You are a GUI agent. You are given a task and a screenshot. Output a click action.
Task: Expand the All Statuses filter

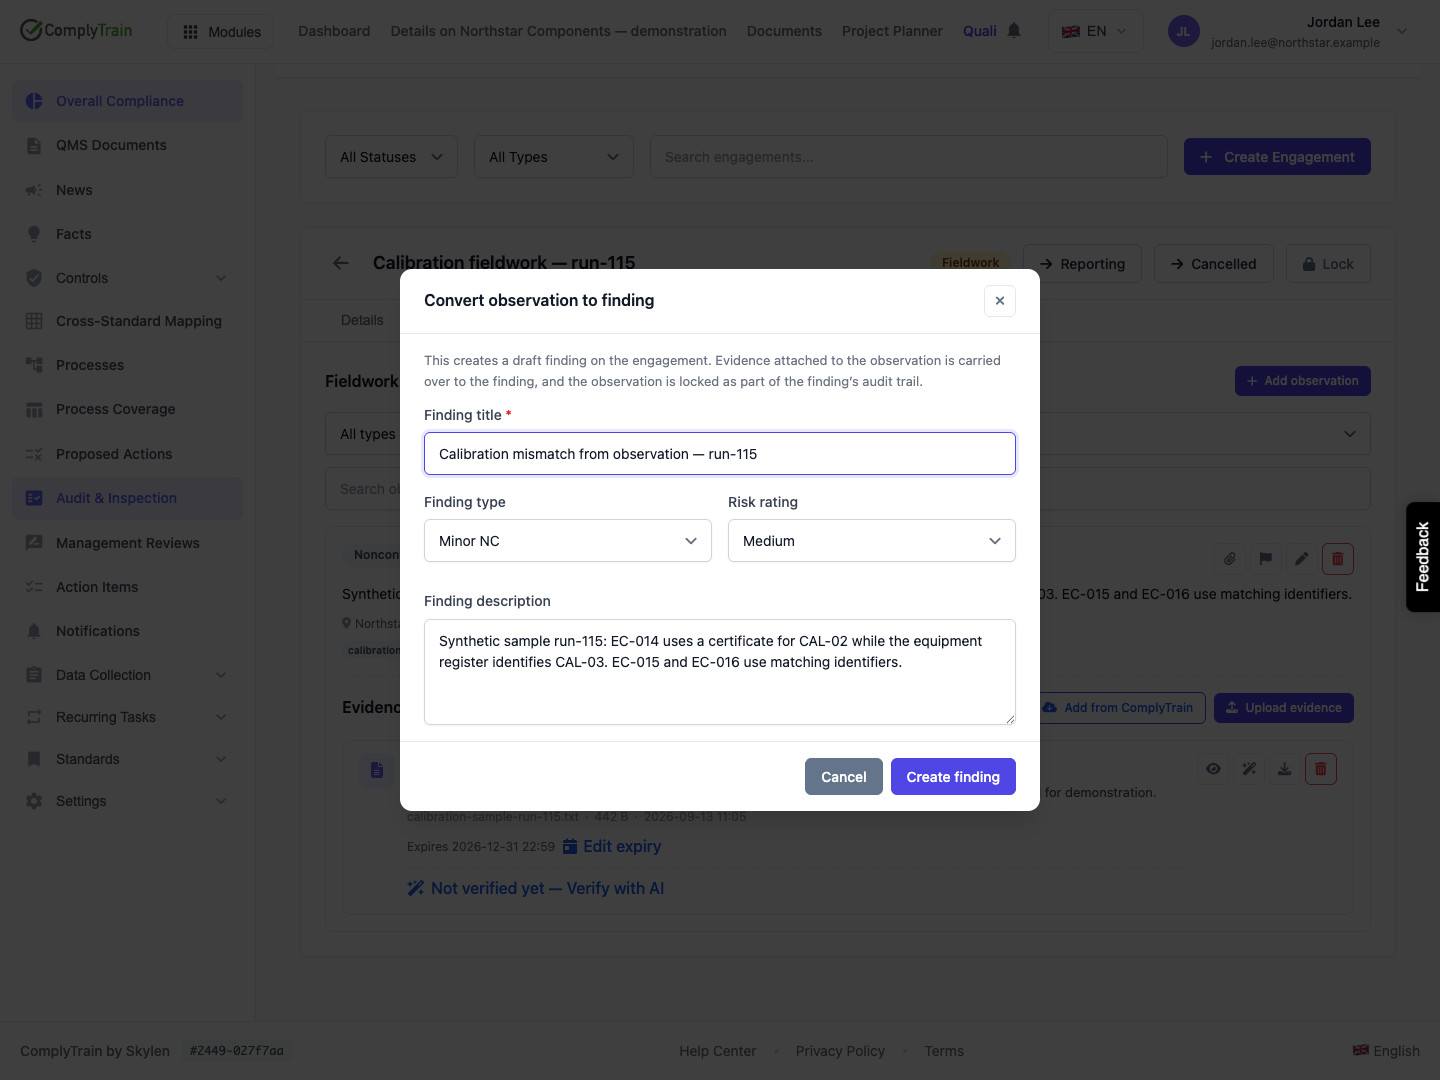[x=391, y=157]
